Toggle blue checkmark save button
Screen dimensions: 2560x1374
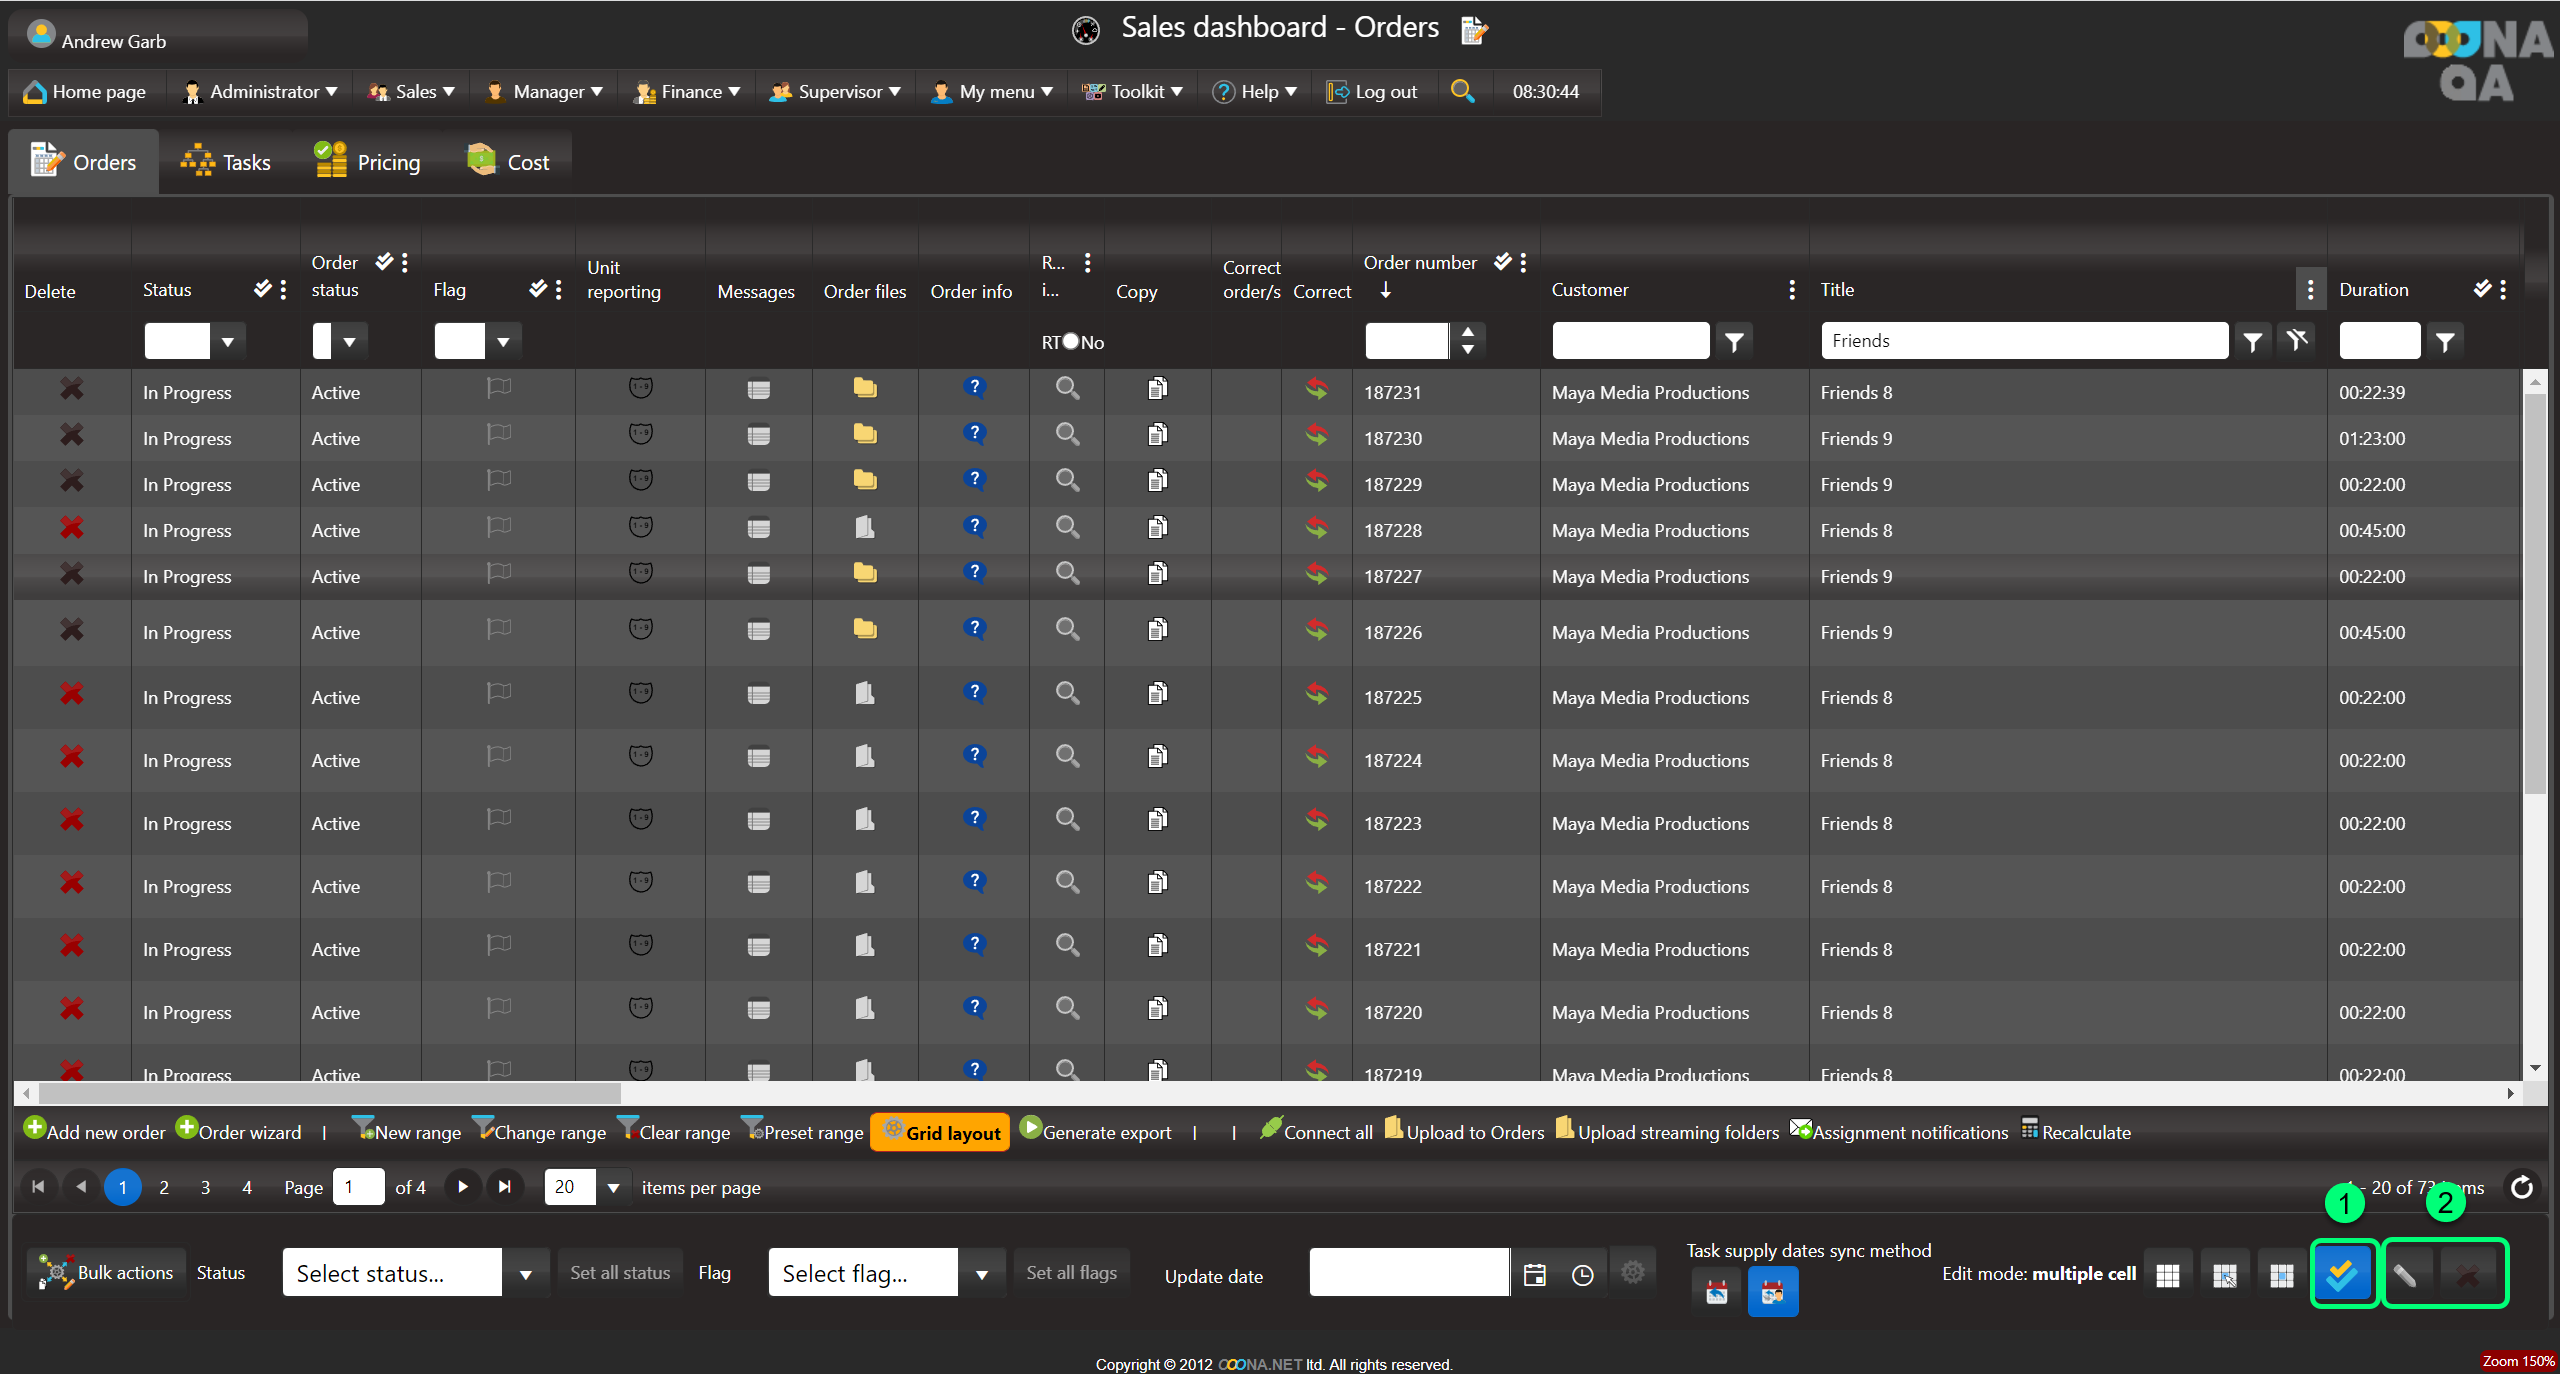point(2342,1274)
